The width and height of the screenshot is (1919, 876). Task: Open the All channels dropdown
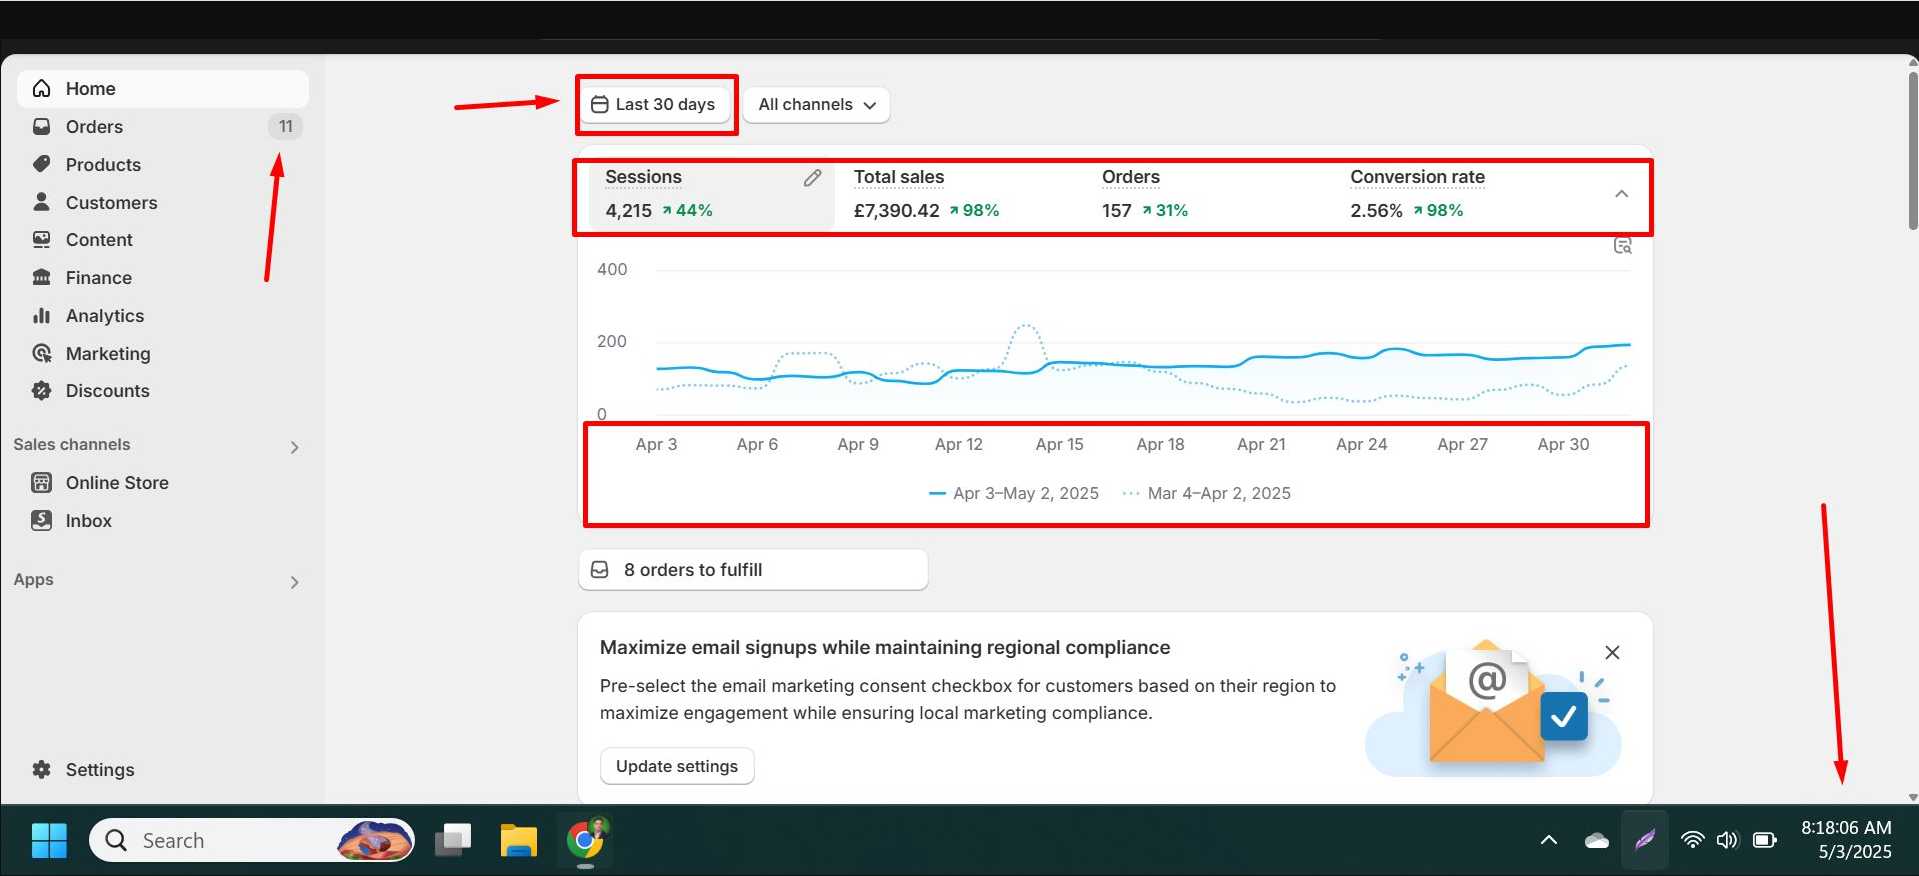pyautogui.click(x=816, y=105)
